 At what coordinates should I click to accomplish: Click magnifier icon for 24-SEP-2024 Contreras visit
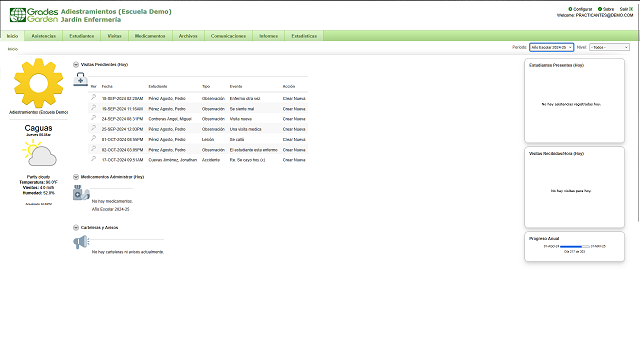[93, 118]
